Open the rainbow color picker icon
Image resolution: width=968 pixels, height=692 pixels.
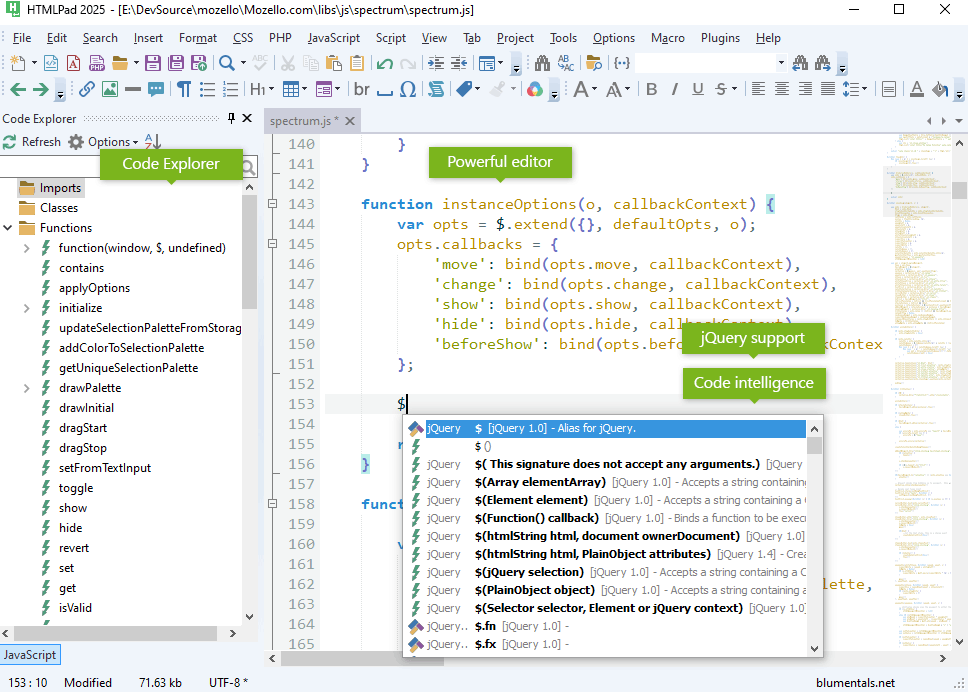534,89
